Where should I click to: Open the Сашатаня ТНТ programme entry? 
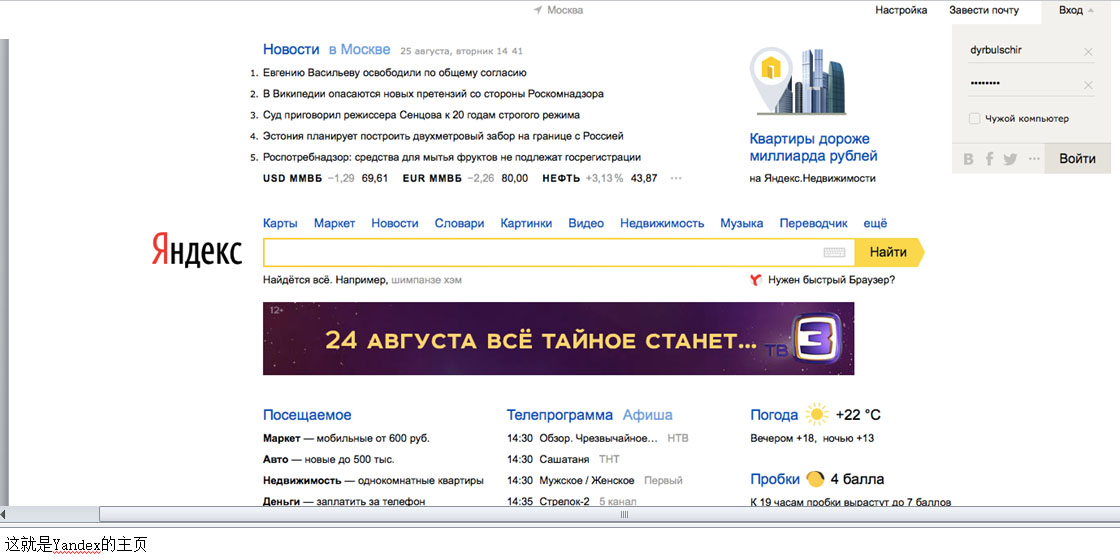564,459
